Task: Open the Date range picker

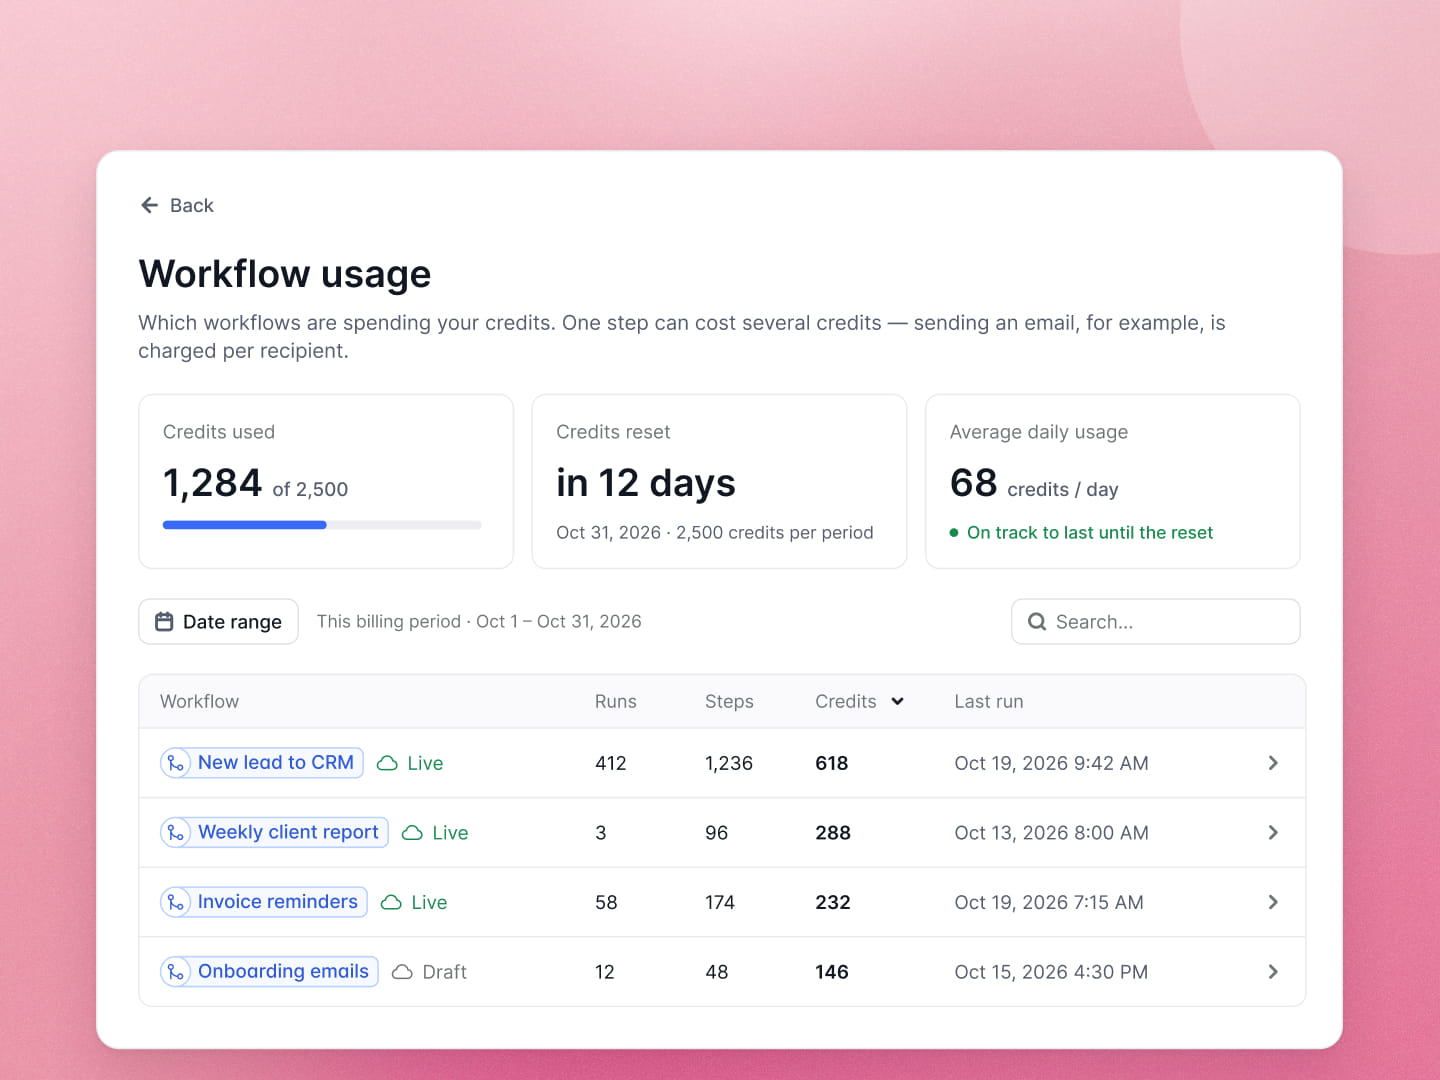Action: point(218,622)
